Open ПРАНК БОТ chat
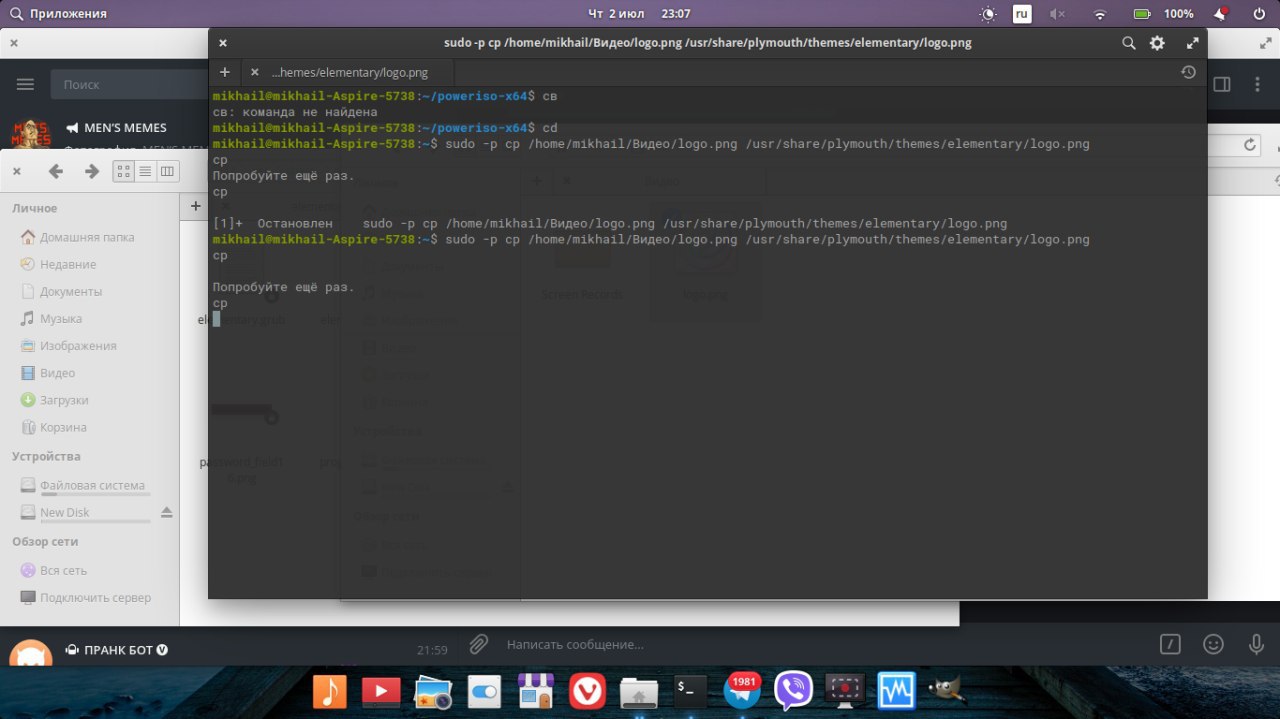This screenshot has width=1280, height=719. (x=229, y=650)
